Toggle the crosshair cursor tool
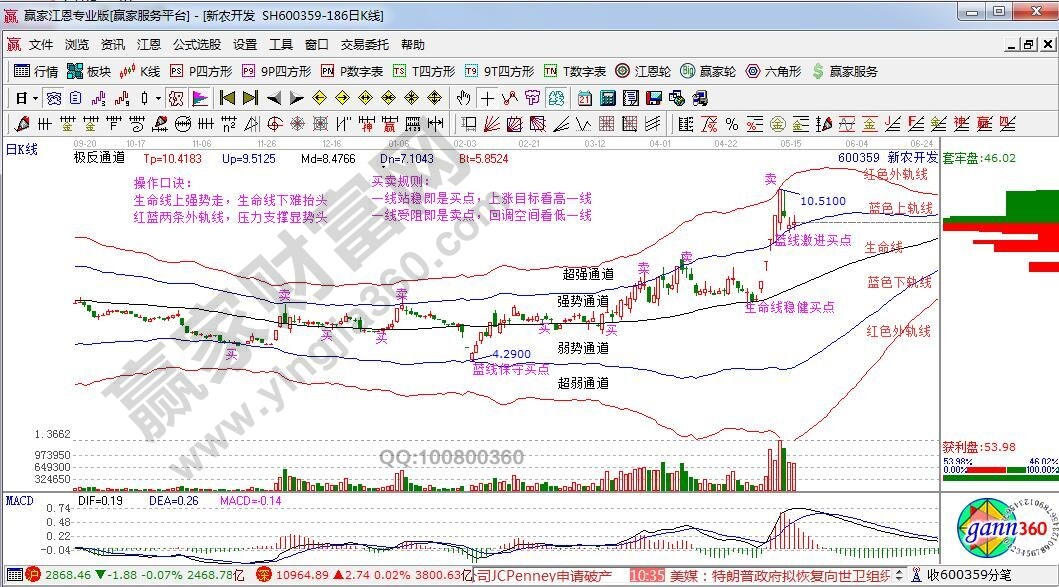Image resolution: width=1059 pixels, height=587 pixels. click(486, 98)
